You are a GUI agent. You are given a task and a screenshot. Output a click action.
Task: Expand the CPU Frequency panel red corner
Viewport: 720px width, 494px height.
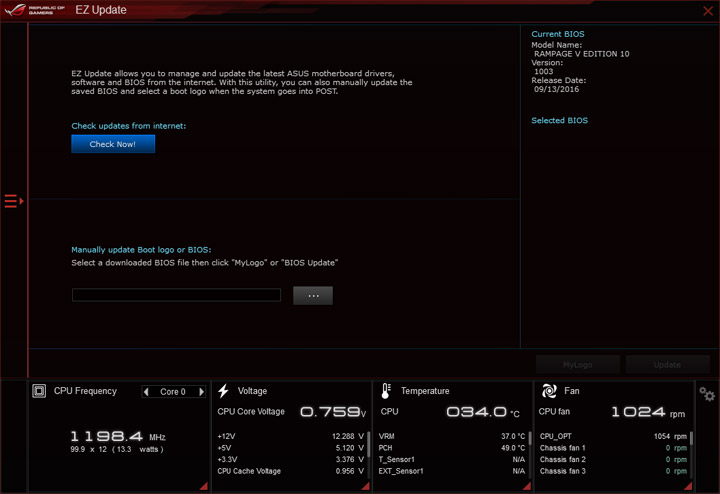tap(204, 486)
